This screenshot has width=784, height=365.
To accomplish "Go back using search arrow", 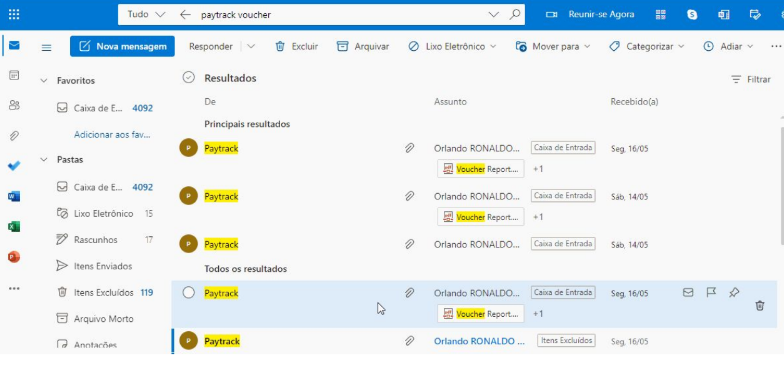I will coord(186,14).
